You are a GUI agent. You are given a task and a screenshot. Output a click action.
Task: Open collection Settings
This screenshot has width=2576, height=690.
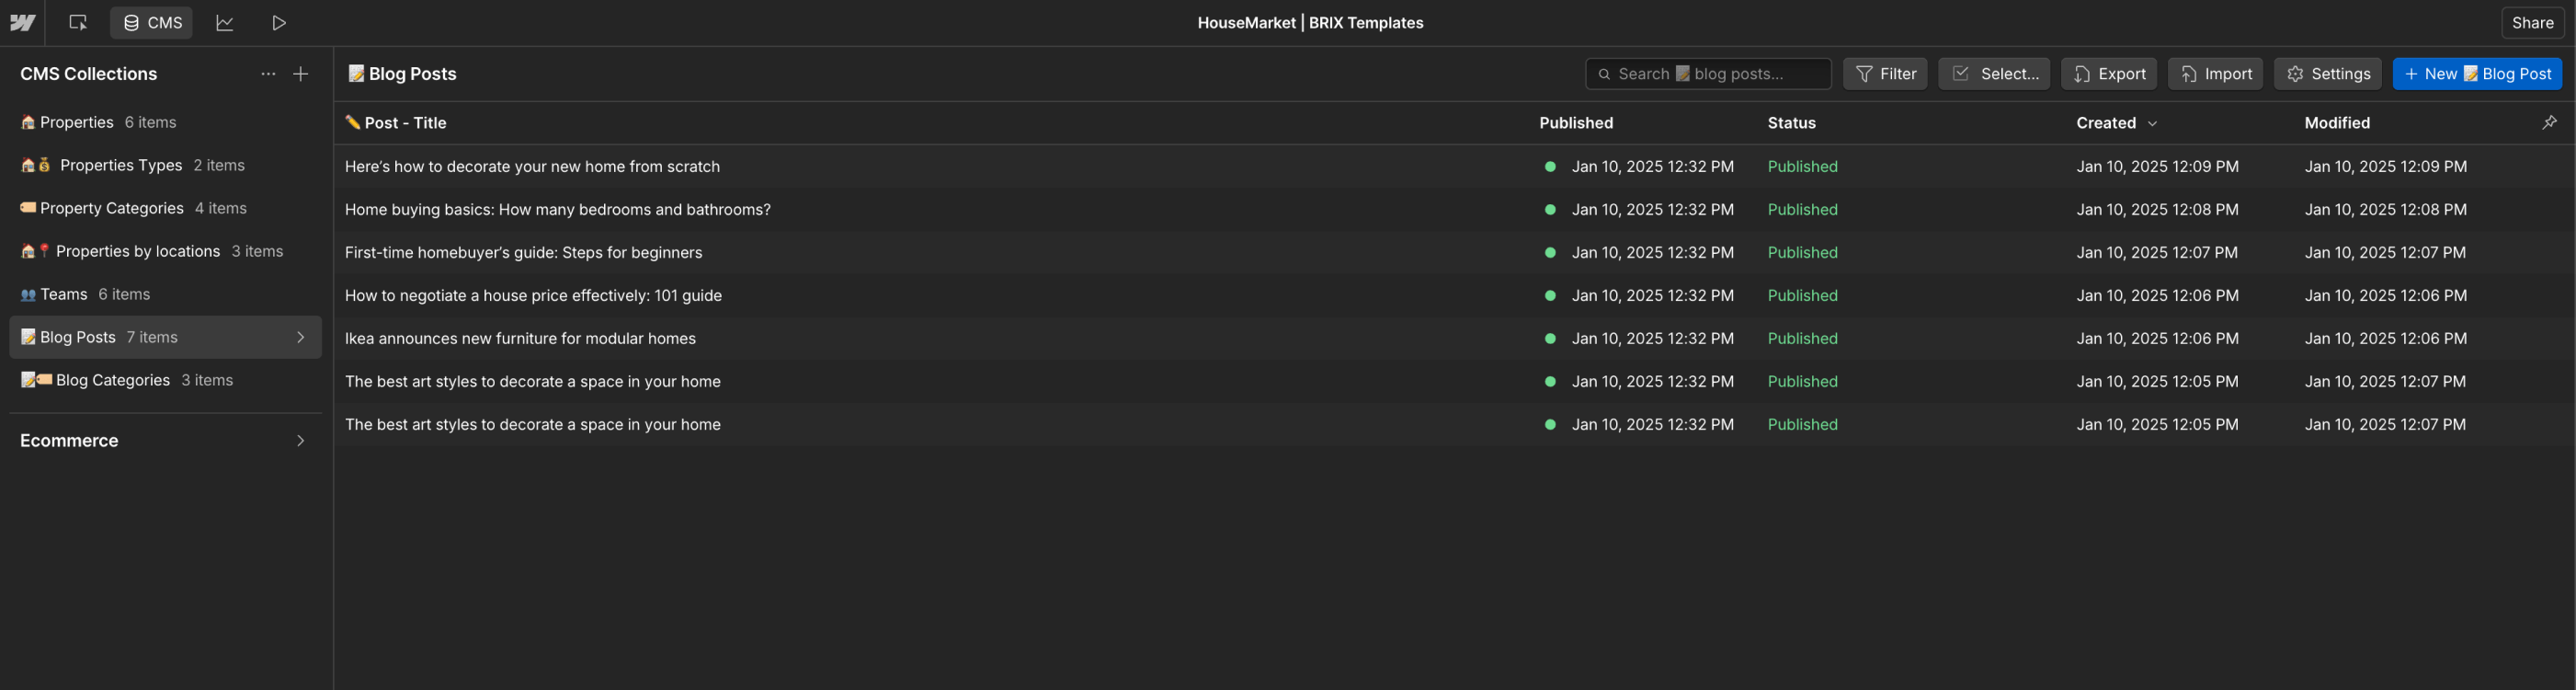[2328, 74]
